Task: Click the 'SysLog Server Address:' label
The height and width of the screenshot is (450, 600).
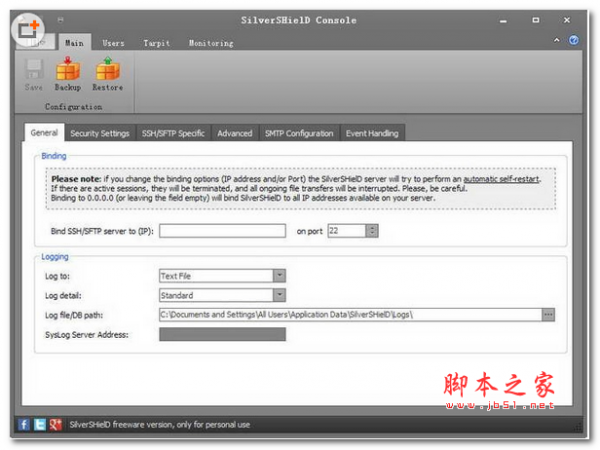Action: coord(86,335)
